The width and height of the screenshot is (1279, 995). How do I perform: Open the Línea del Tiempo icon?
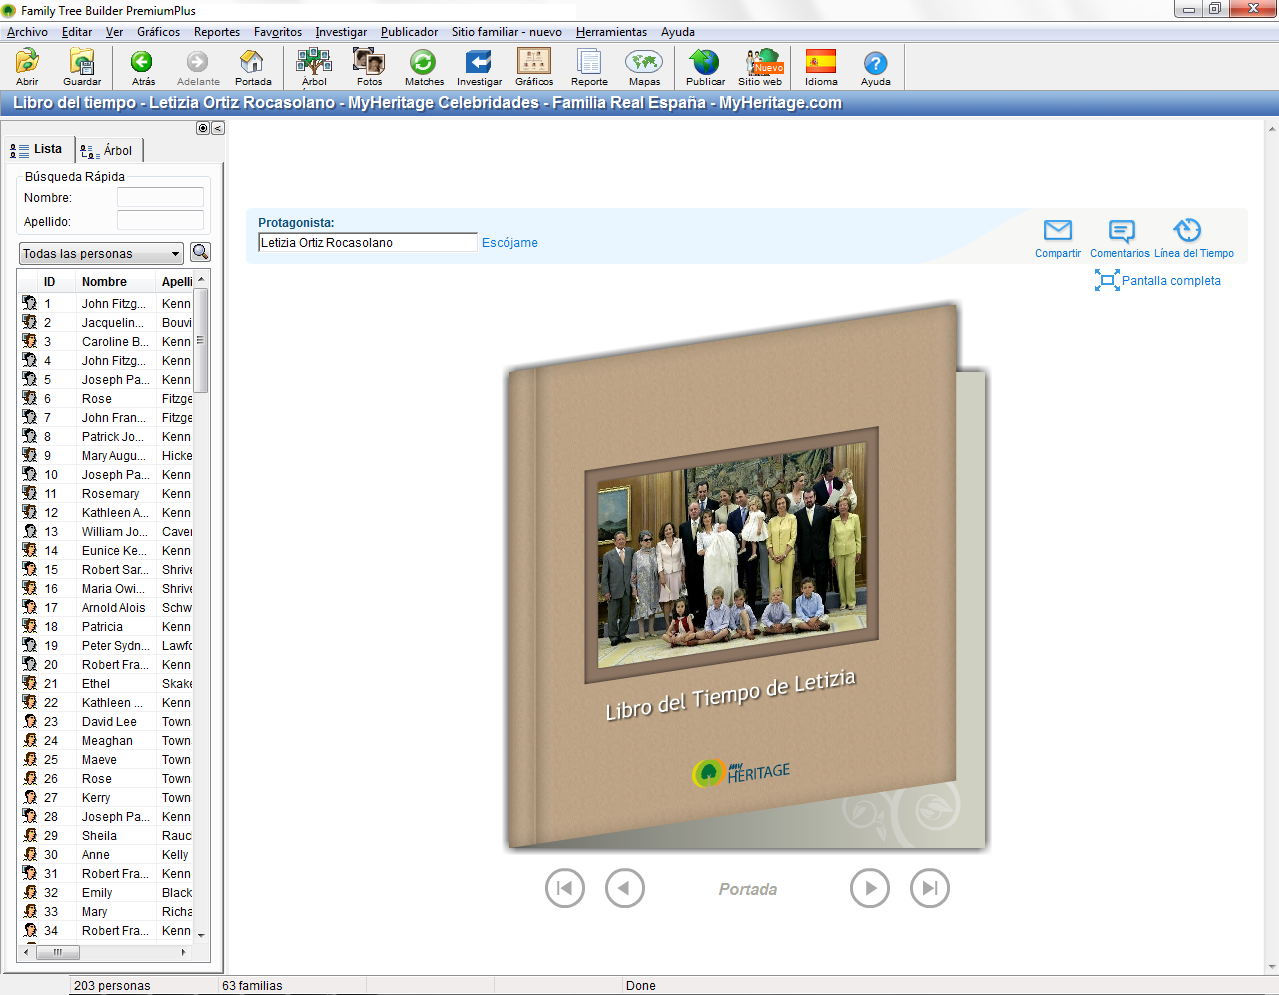[x=1187, y=231]
